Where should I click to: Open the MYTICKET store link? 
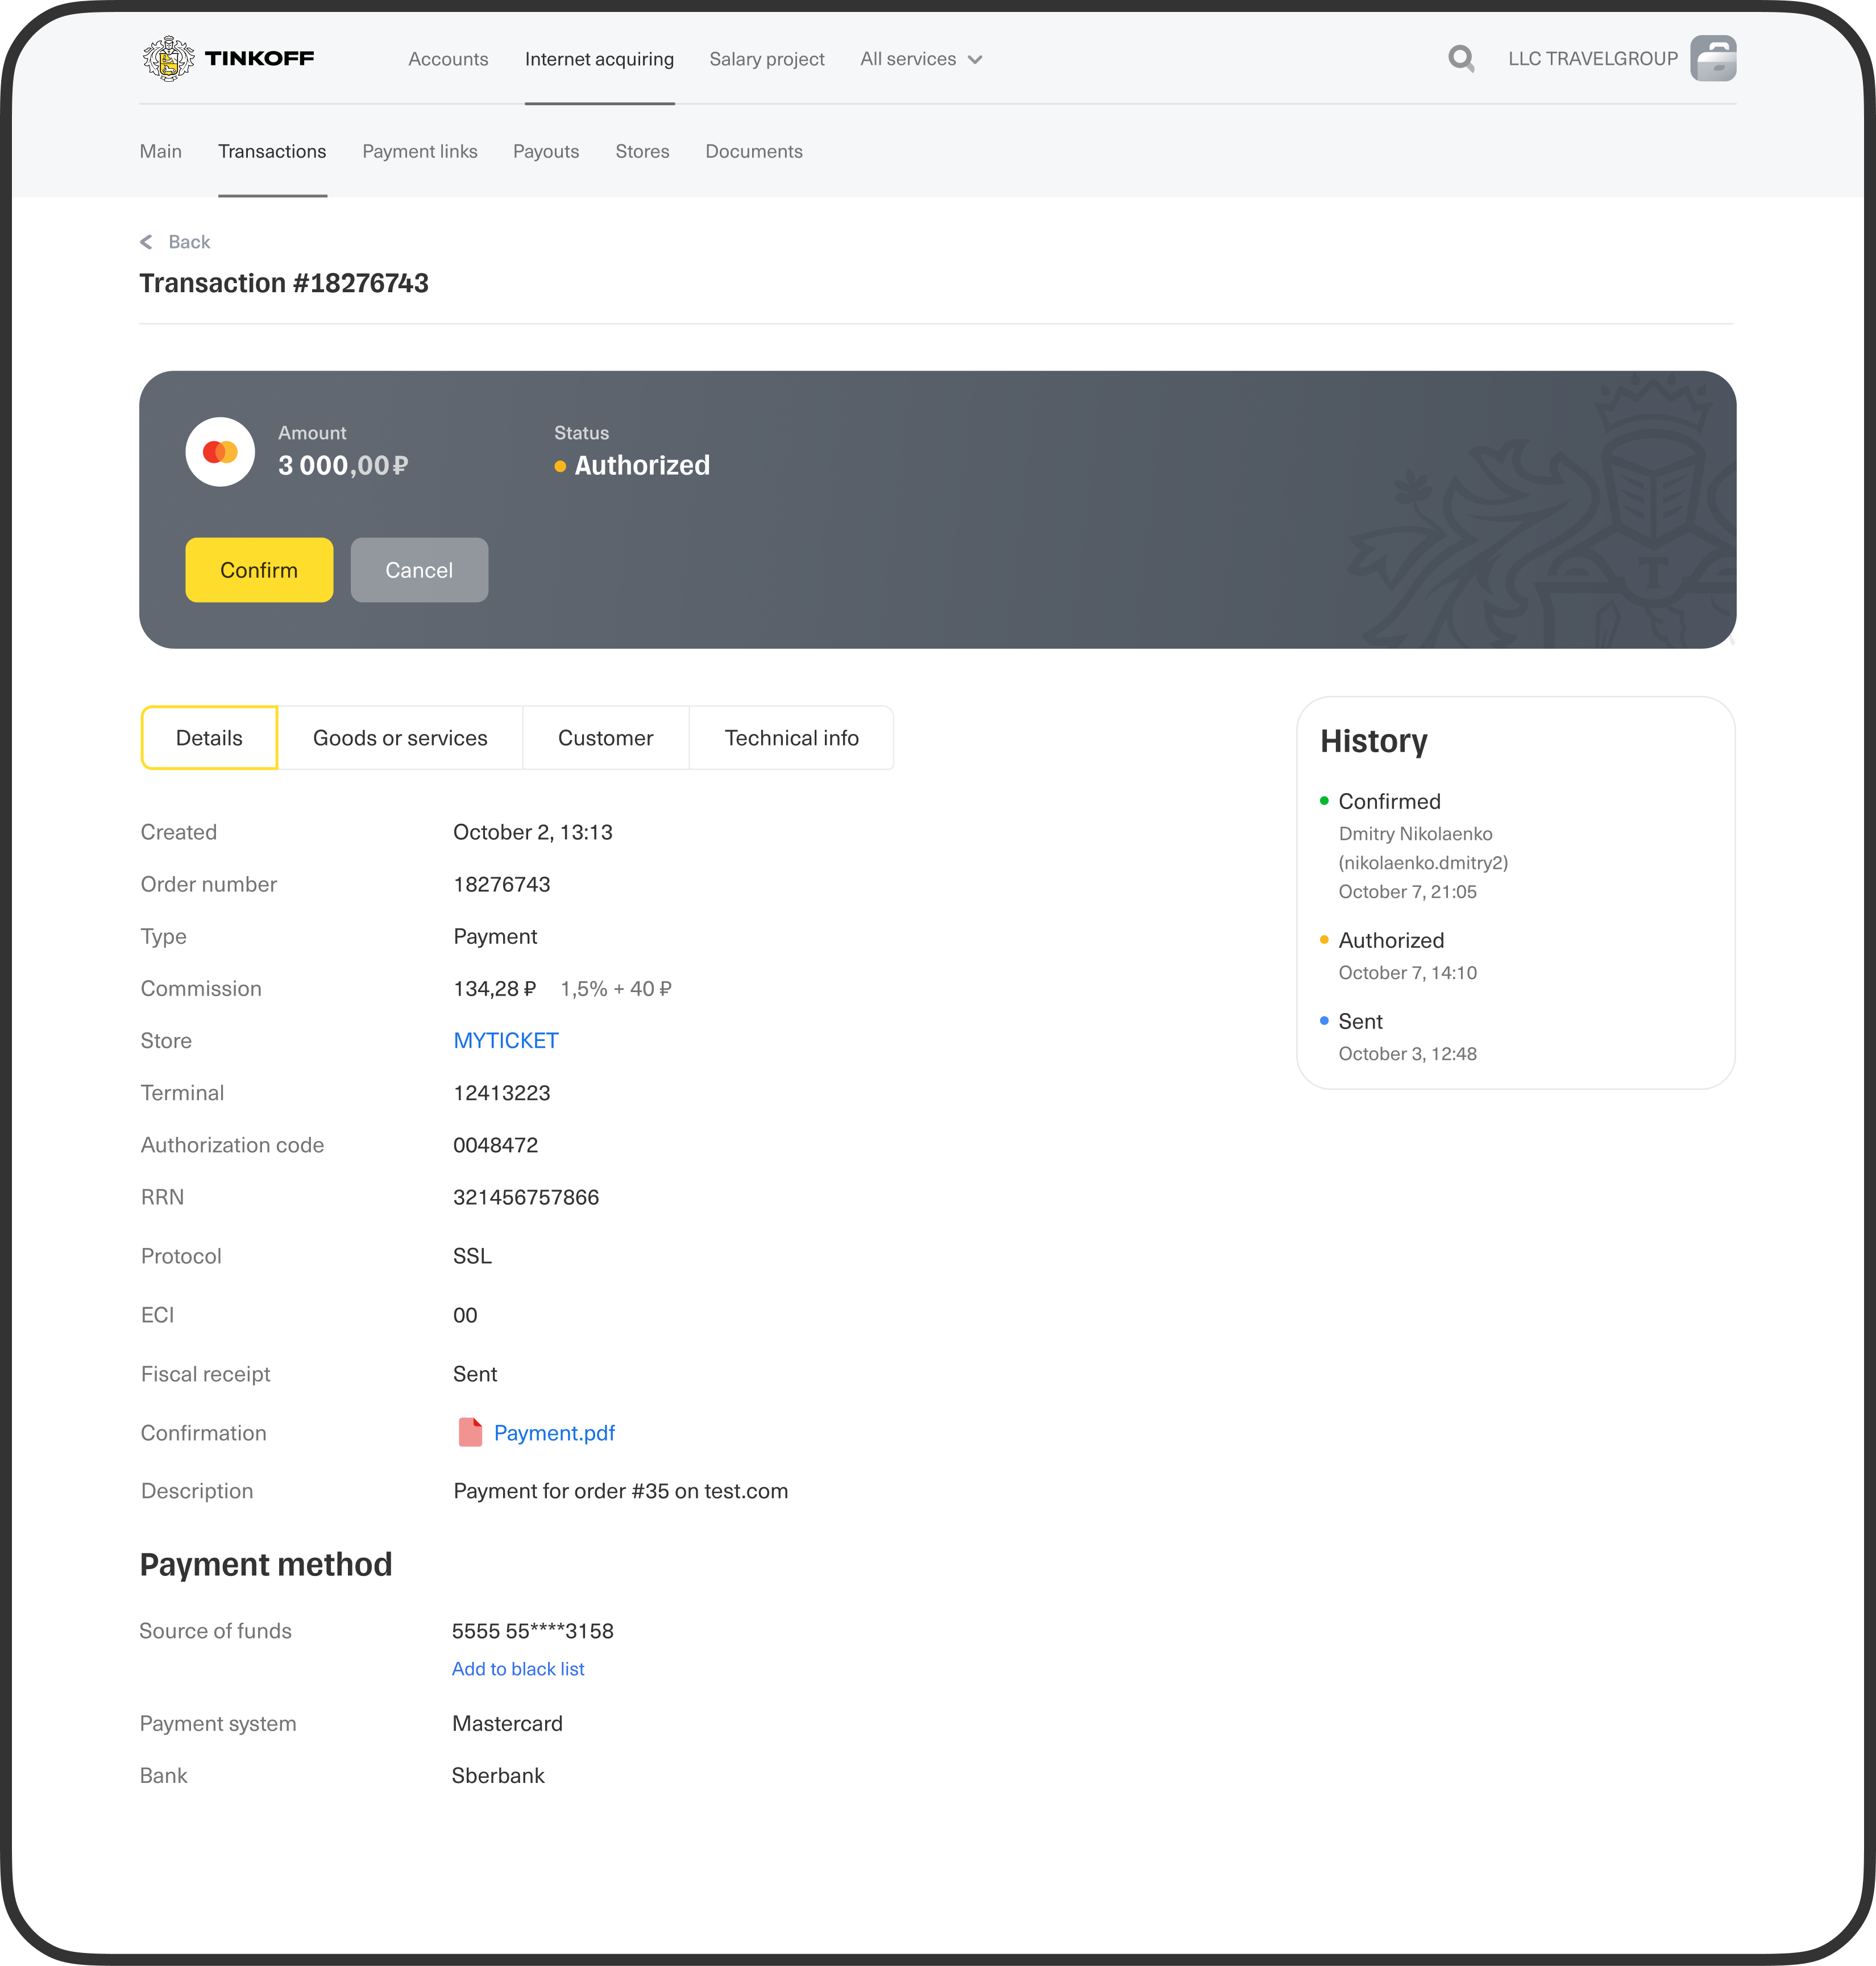[506, 1040]
